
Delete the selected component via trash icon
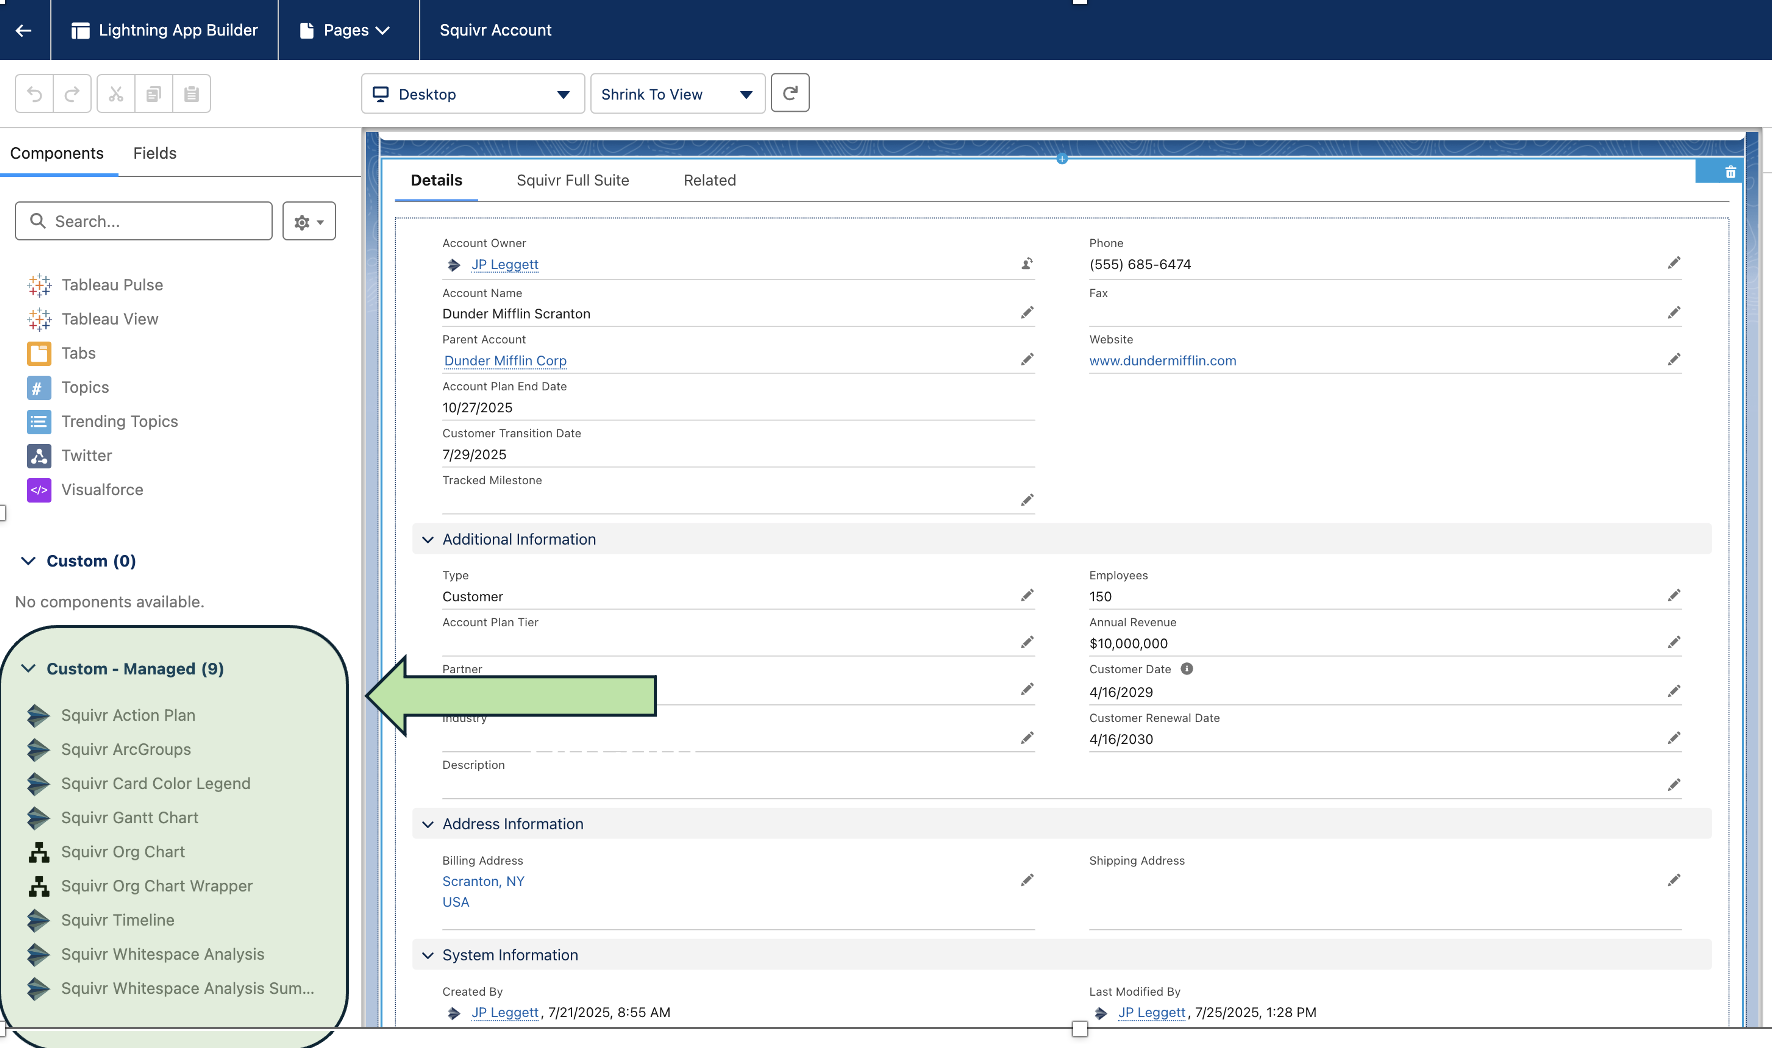[1730, 172]
